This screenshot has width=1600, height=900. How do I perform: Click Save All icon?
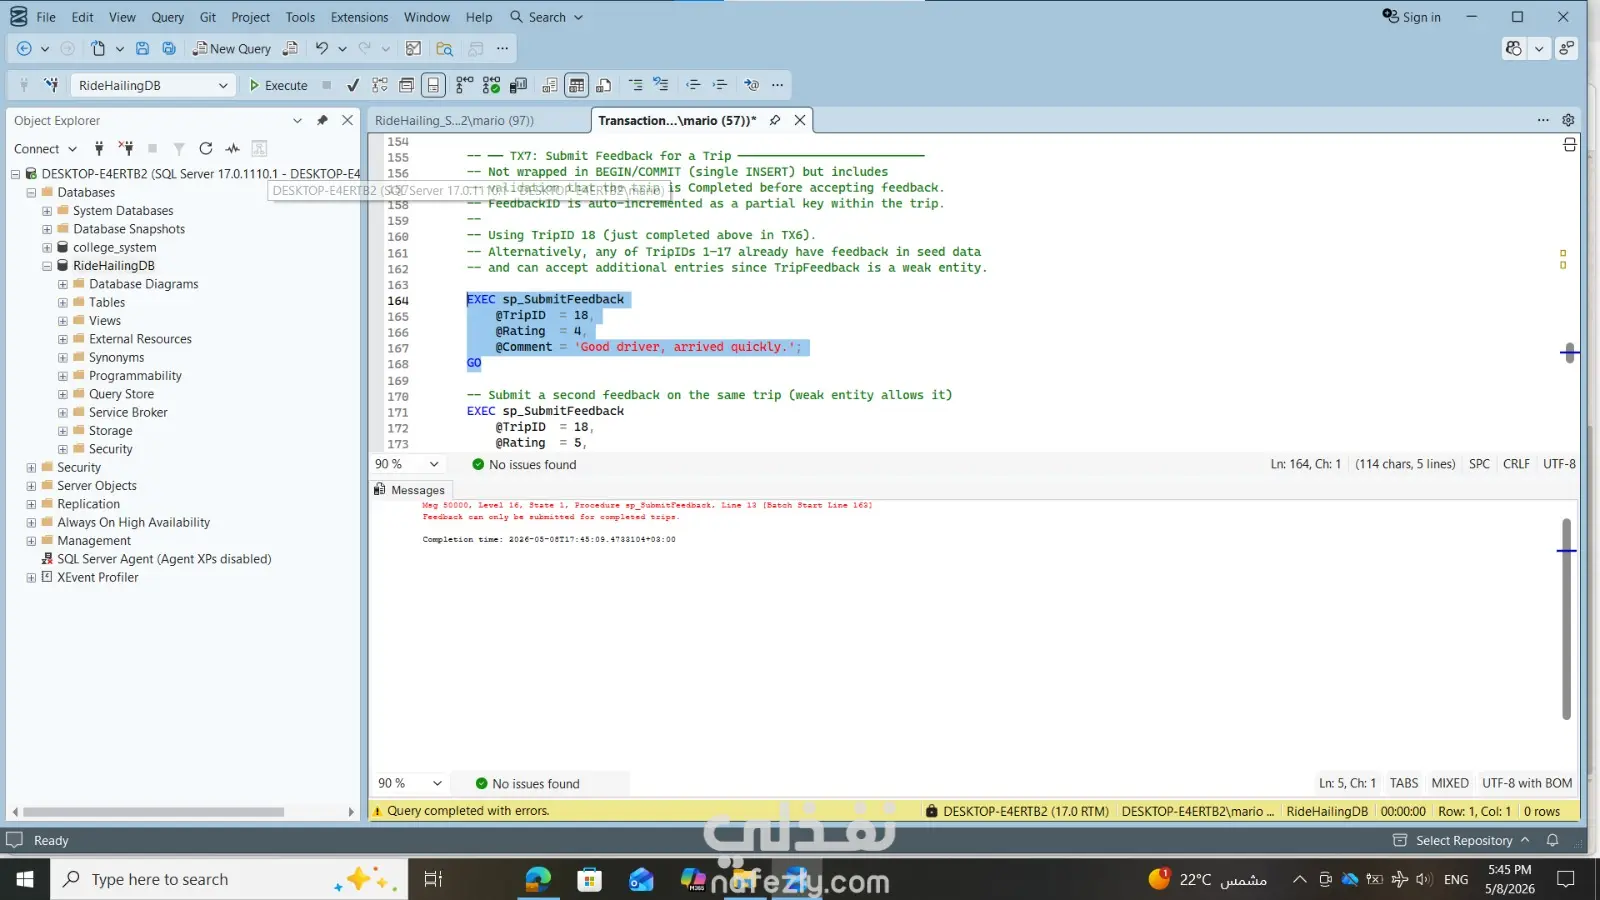click(169, 48)
